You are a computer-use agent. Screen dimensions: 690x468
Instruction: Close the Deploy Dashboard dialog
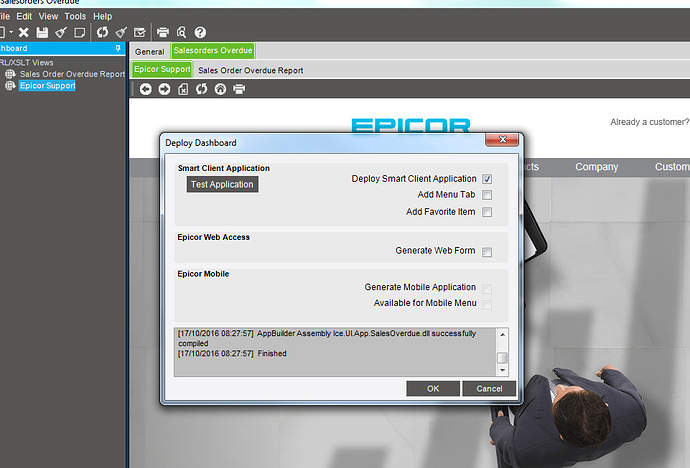tap(502, 139)
